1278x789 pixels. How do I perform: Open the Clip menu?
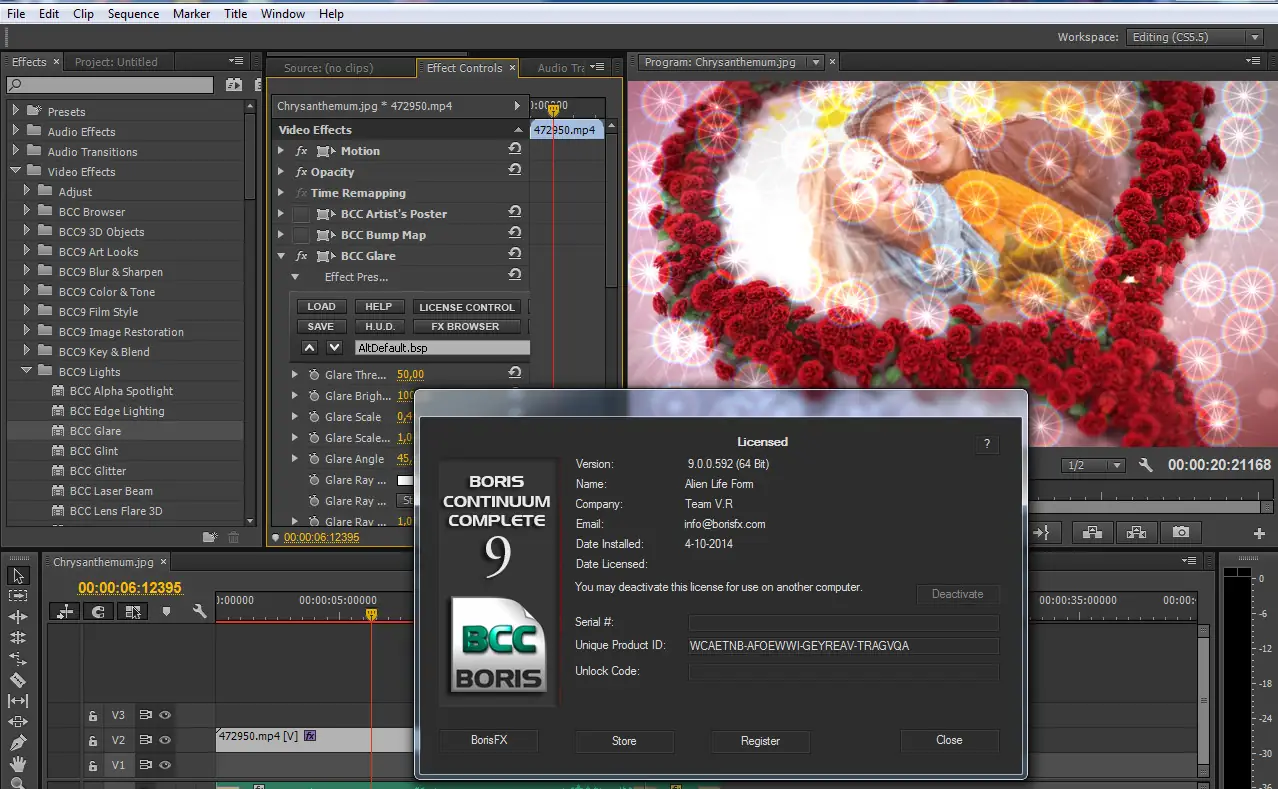84,14
